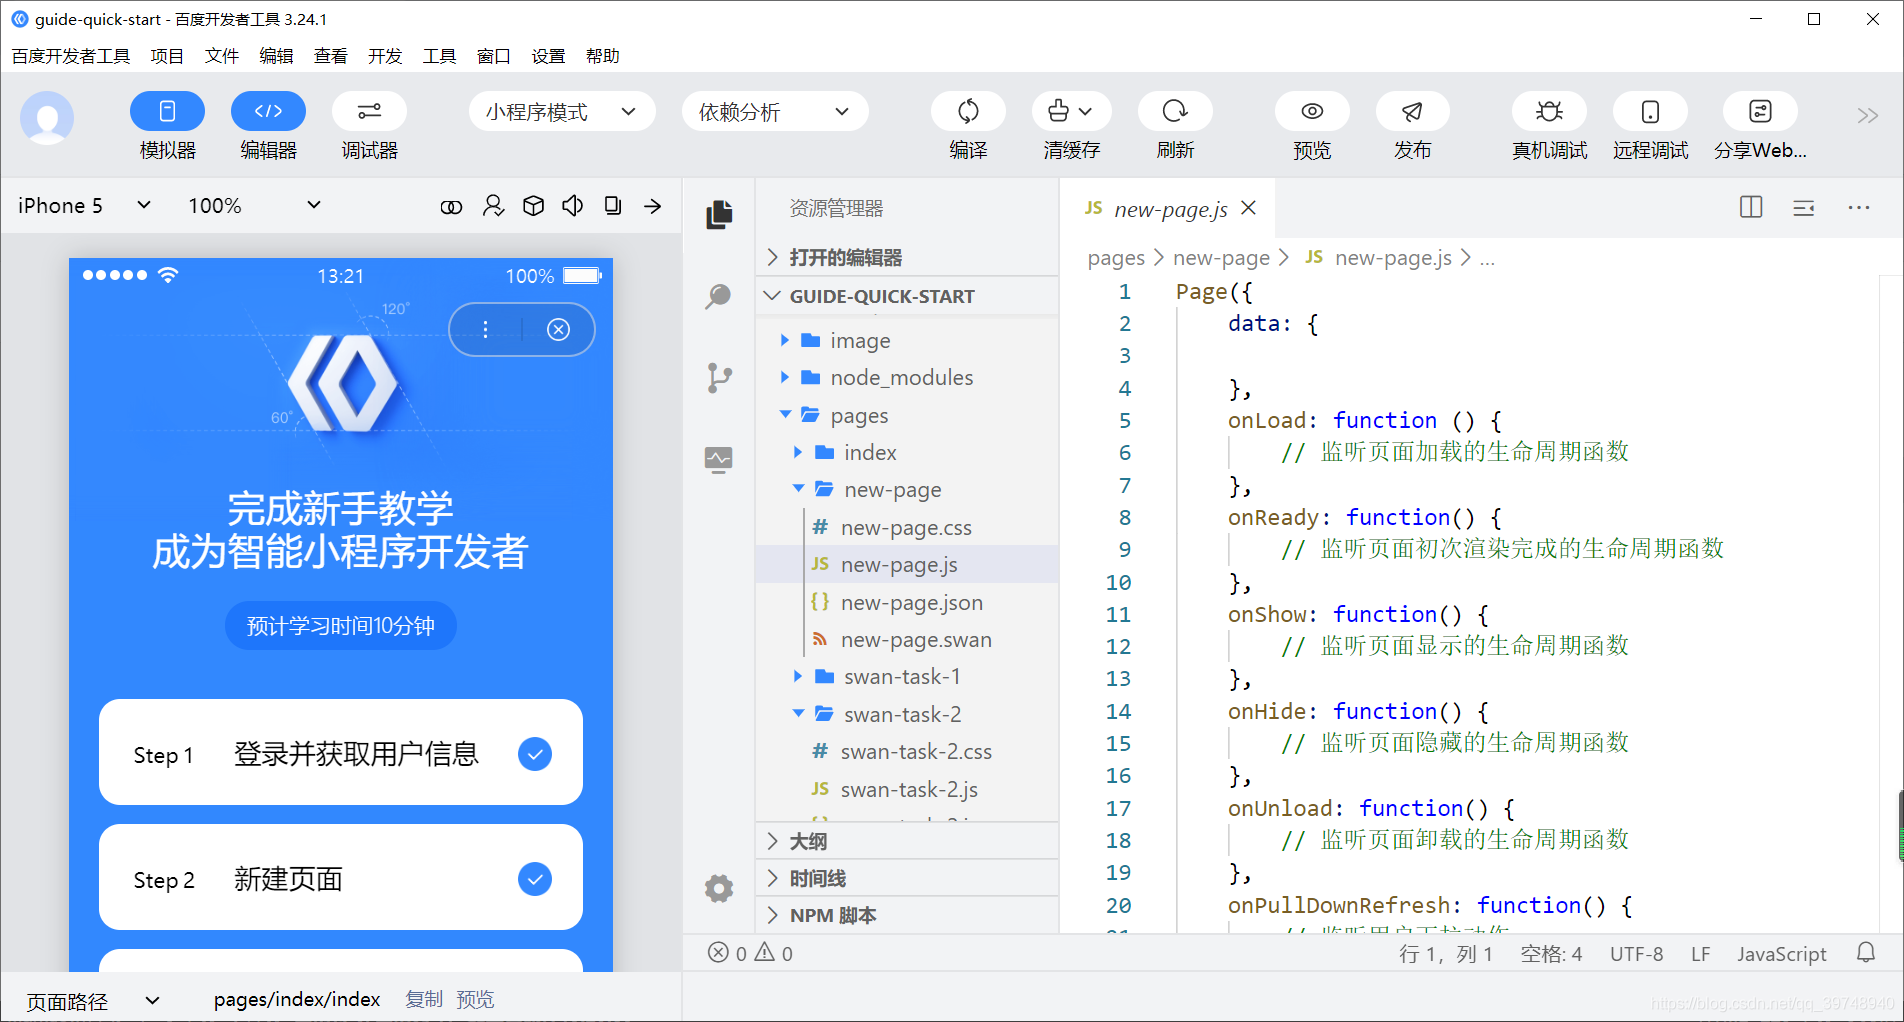Open the 依赖分析 dropdown

tap(774, 111)
